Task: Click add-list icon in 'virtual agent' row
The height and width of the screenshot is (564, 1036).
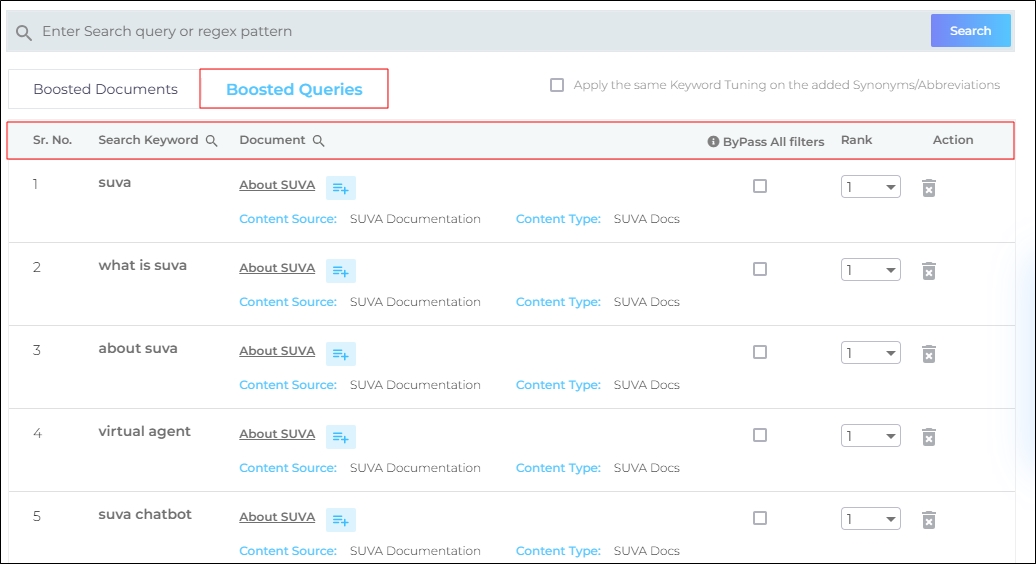Action: click(x=341, y=437)
